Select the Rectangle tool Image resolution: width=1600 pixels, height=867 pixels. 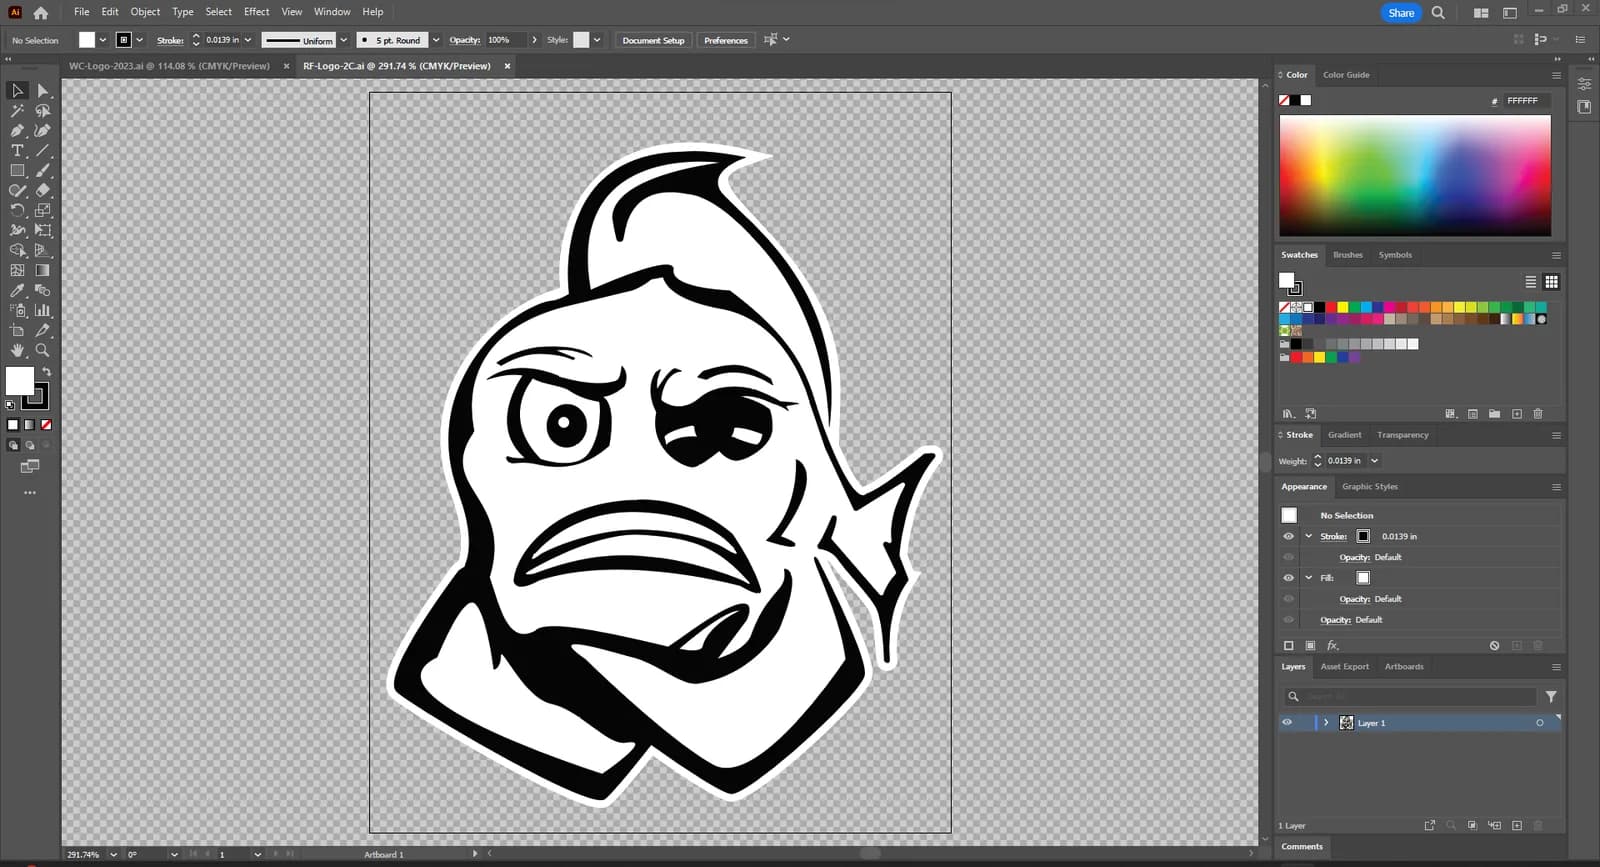point(17,170)
